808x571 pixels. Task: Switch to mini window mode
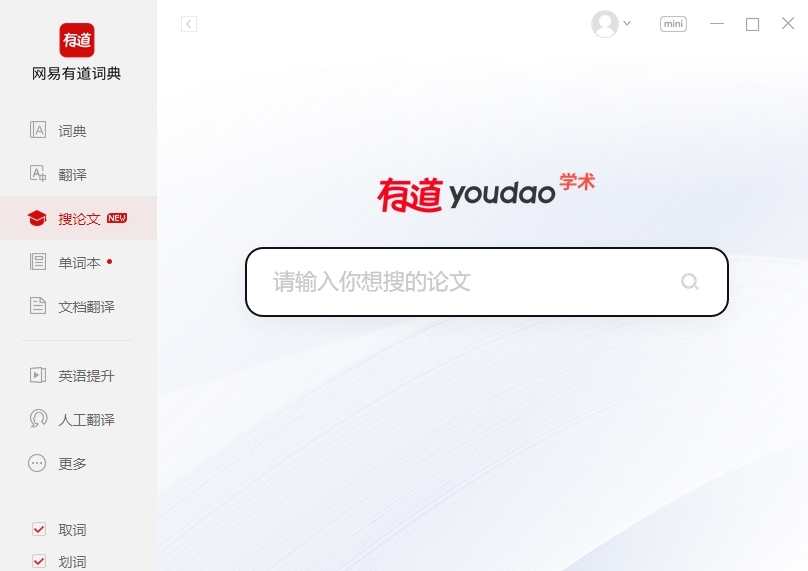point(674,24)
